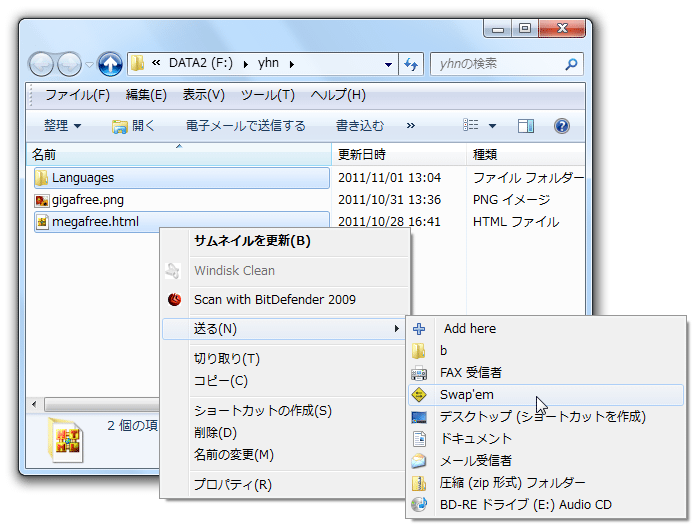Click yhn in the address path
Viewport: 695px width, 528px height.
pyautogui.click(x=268, y=63)
